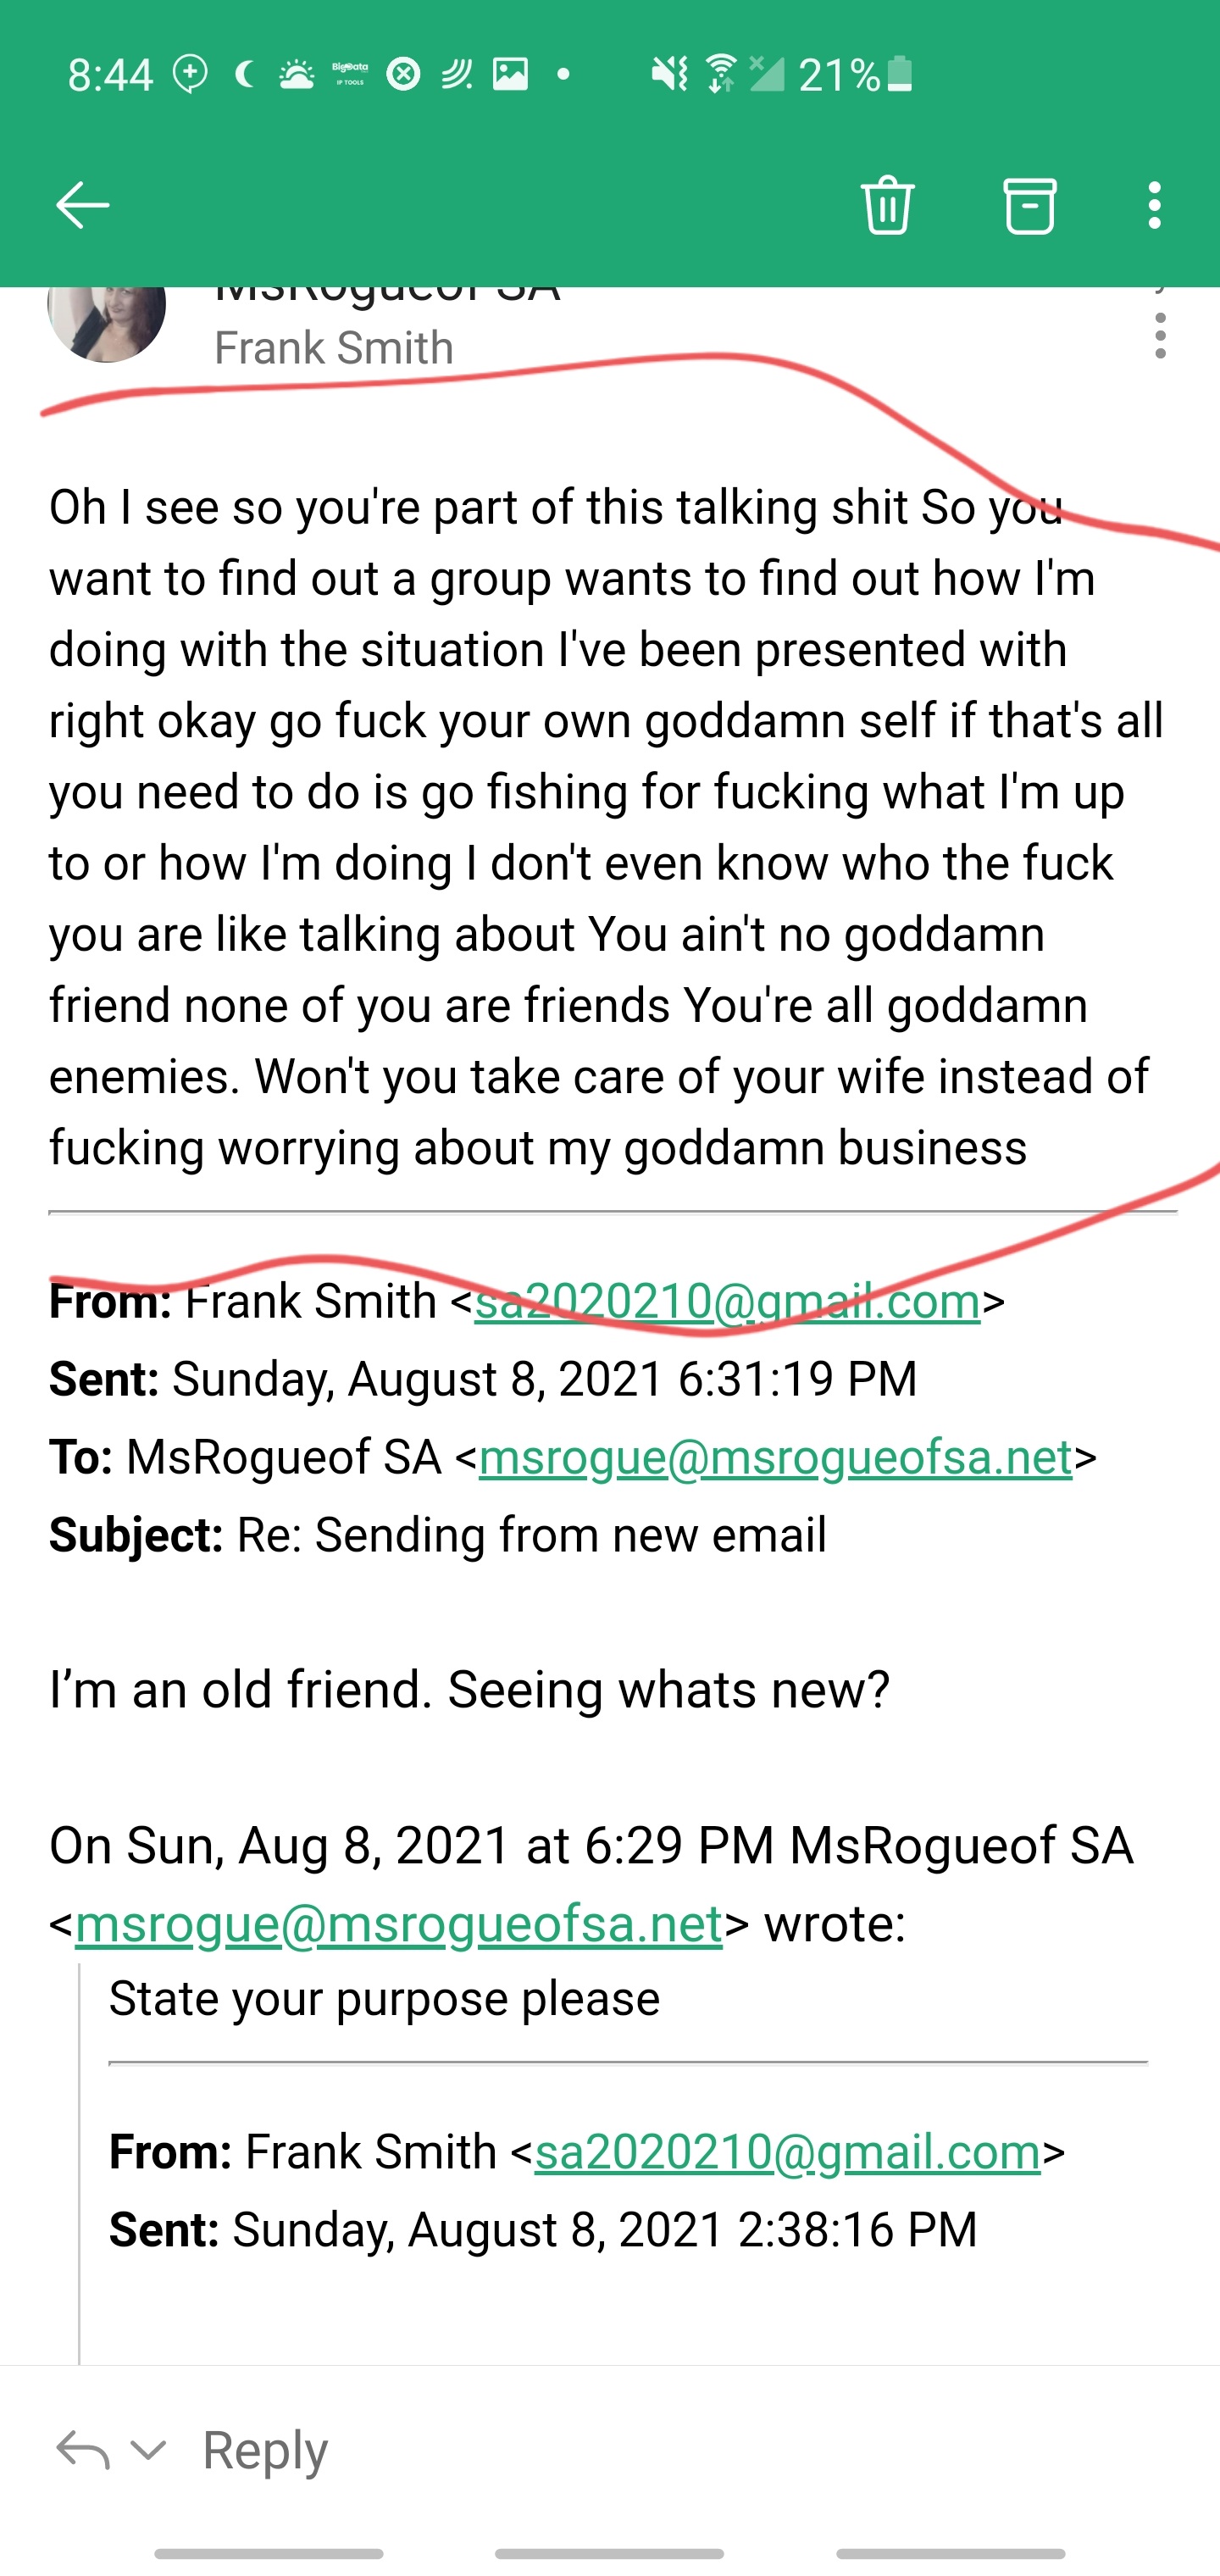Screen dimensions: 1220x2576
Task: Tap the image notification icon
Action: click(510, 75)
